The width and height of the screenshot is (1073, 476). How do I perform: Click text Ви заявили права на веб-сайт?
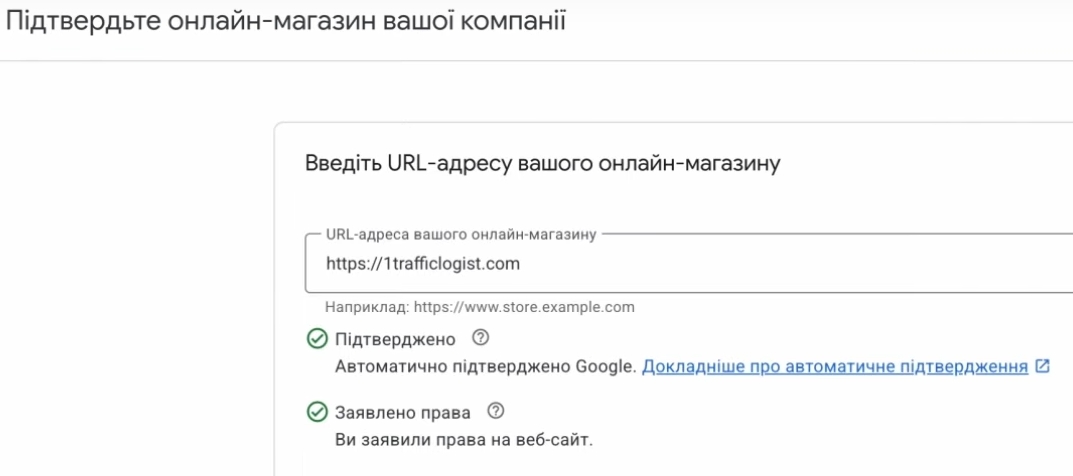pyautogui.click(x=463, y=439)
